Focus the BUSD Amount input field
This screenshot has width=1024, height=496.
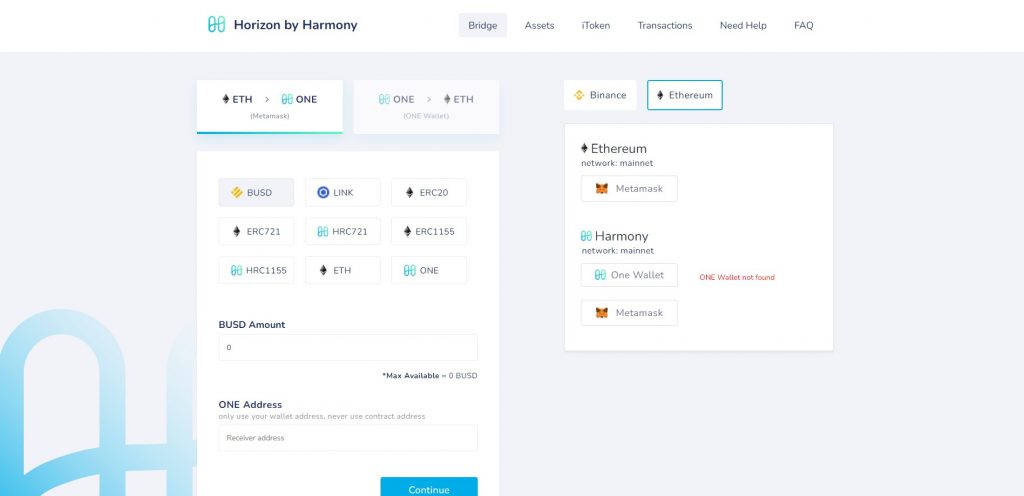348,347
